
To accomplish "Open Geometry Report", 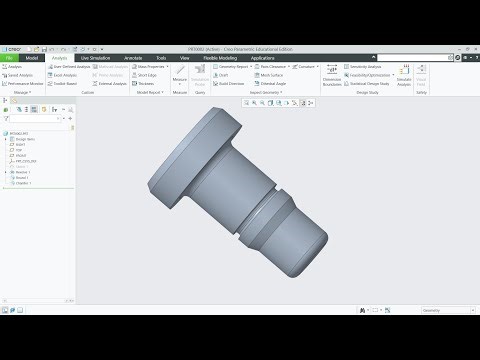I will 231,67.
